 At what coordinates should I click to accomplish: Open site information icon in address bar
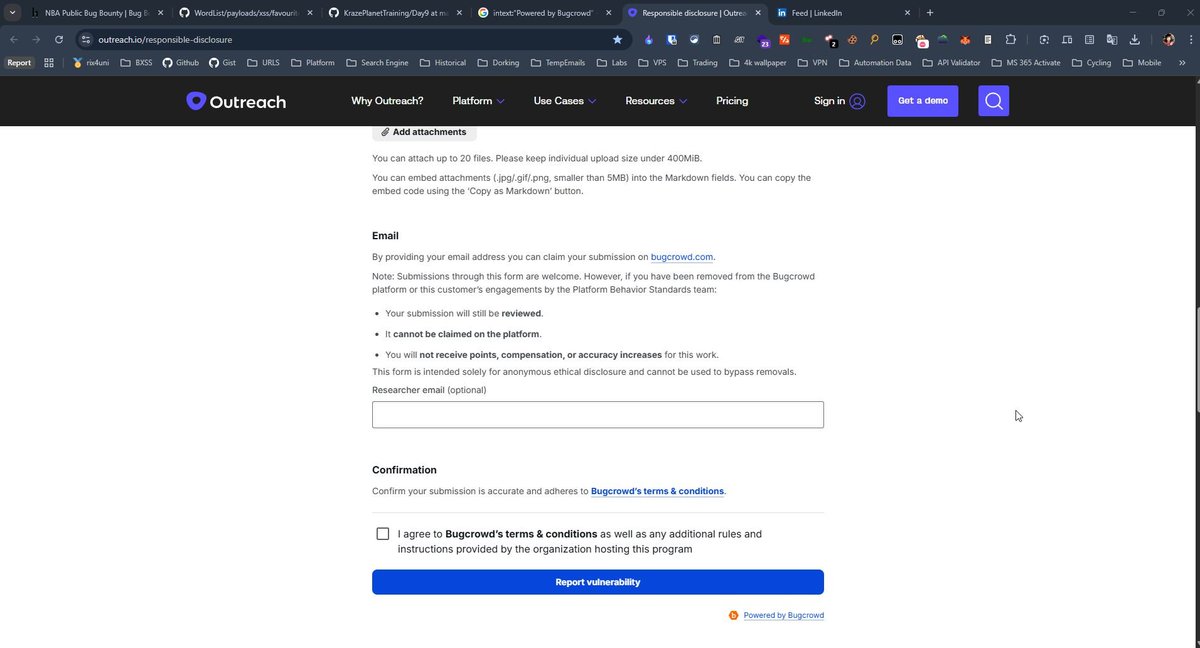pos(86,39)
